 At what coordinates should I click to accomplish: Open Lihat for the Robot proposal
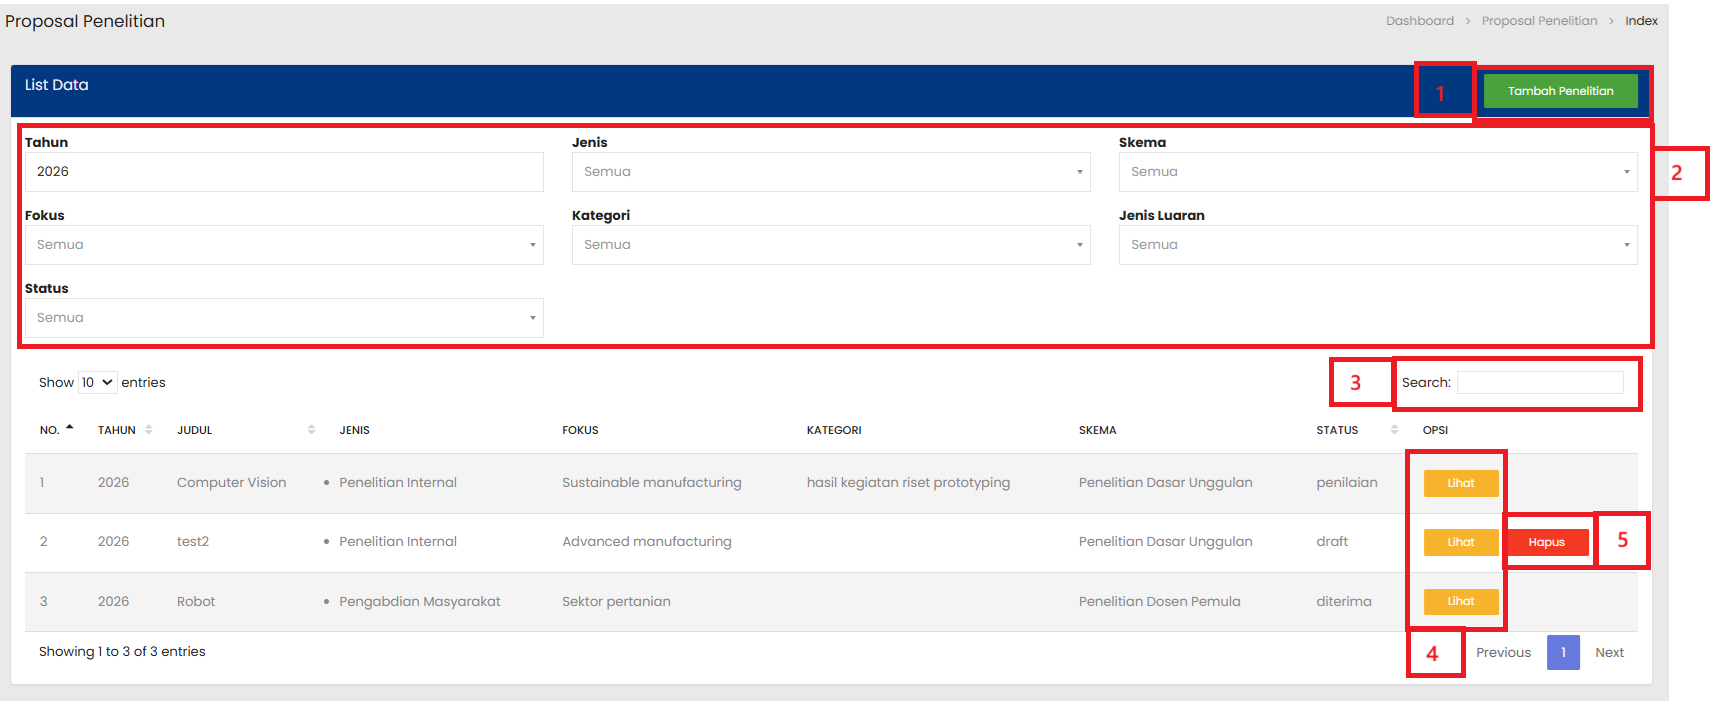click(x=1460, y=601)
